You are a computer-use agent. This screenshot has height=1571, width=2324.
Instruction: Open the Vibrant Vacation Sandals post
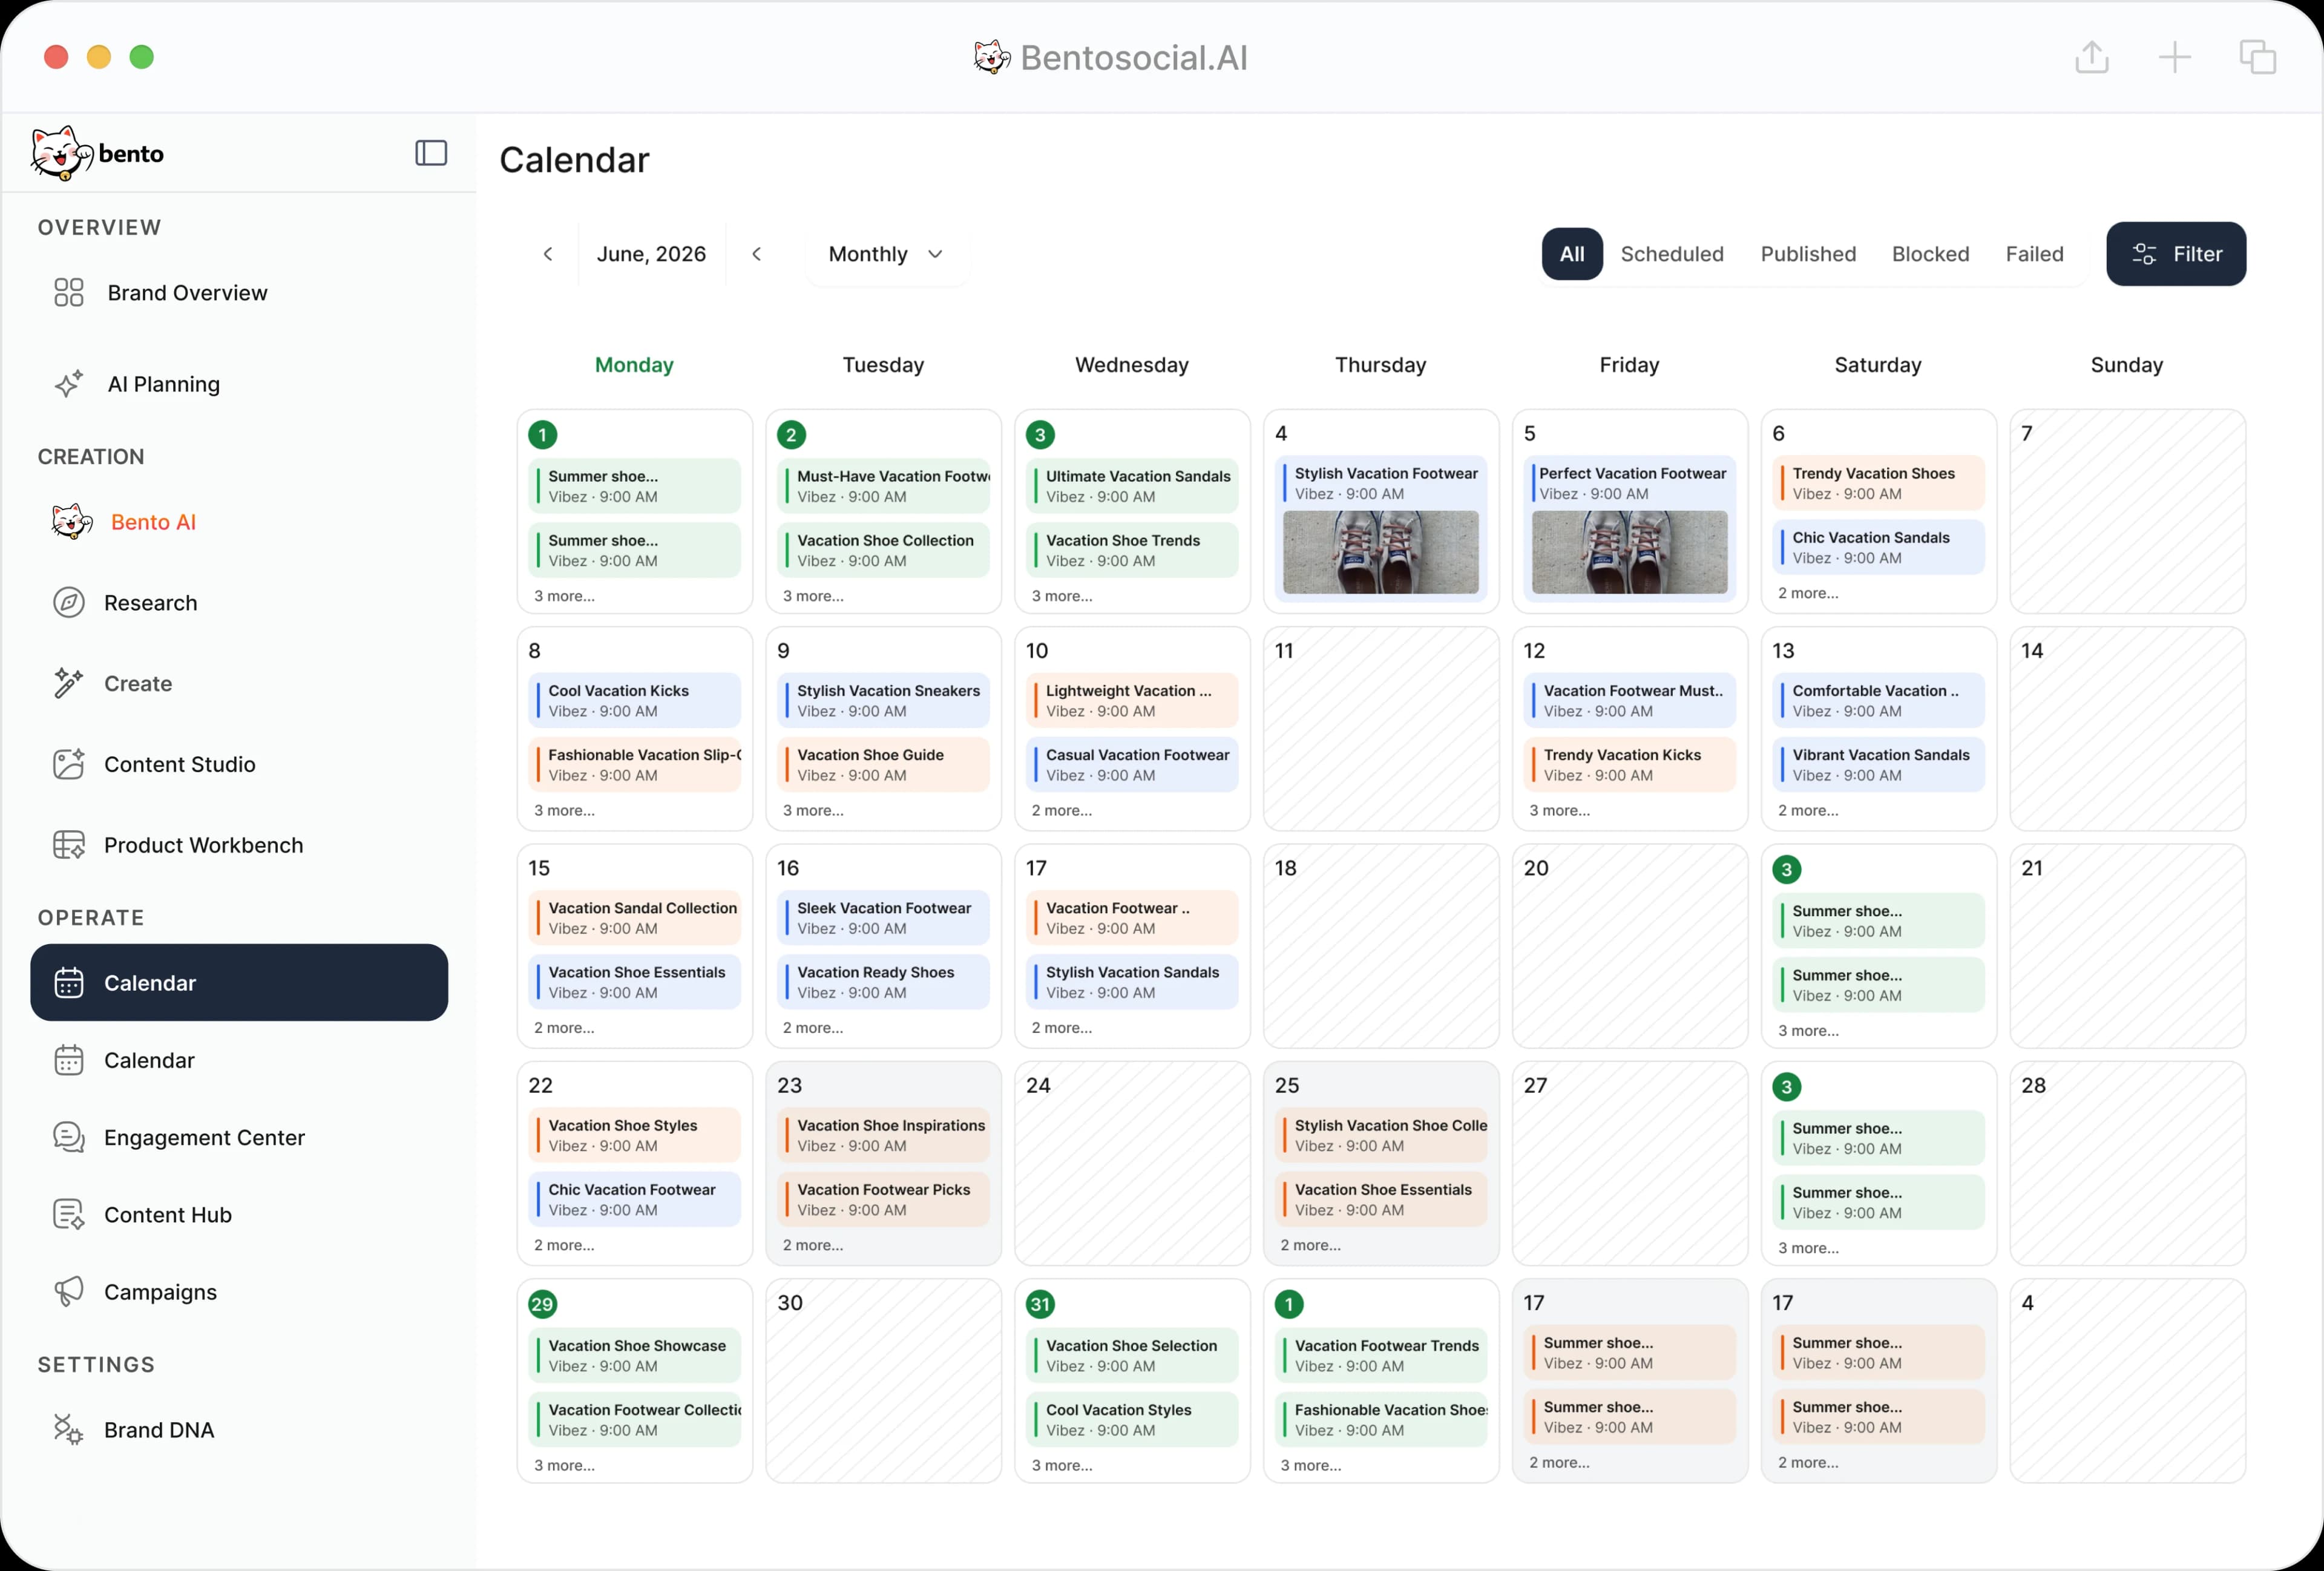[1878, 764]
